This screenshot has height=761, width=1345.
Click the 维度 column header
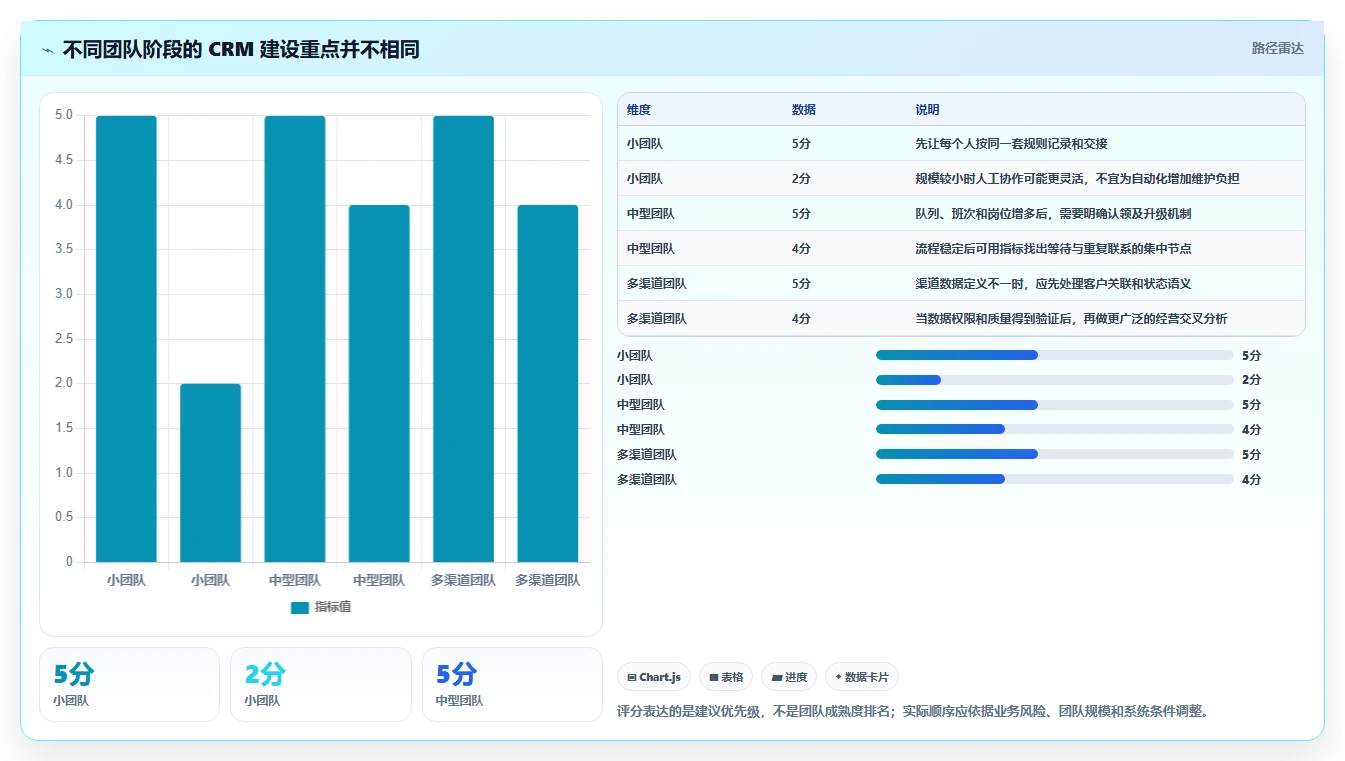[639, 110]
